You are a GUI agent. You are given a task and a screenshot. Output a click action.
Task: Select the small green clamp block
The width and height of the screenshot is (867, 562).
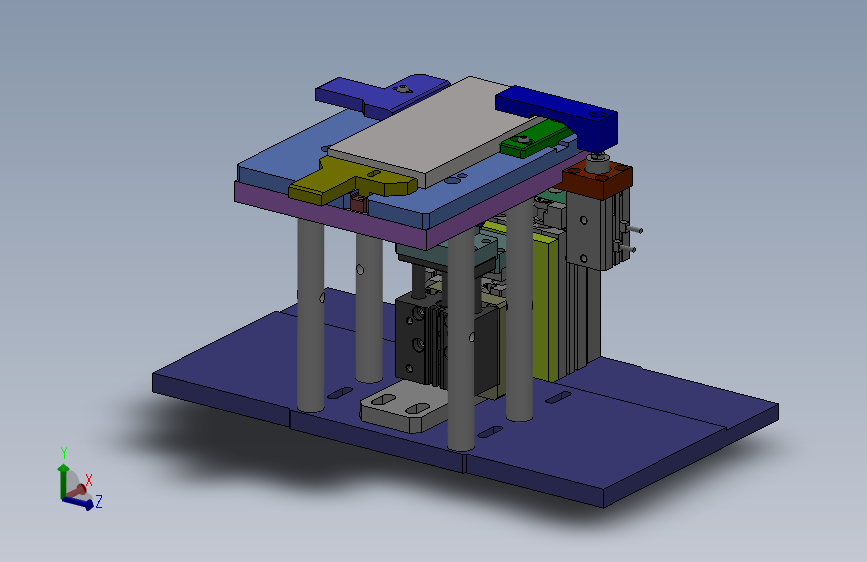534,137
